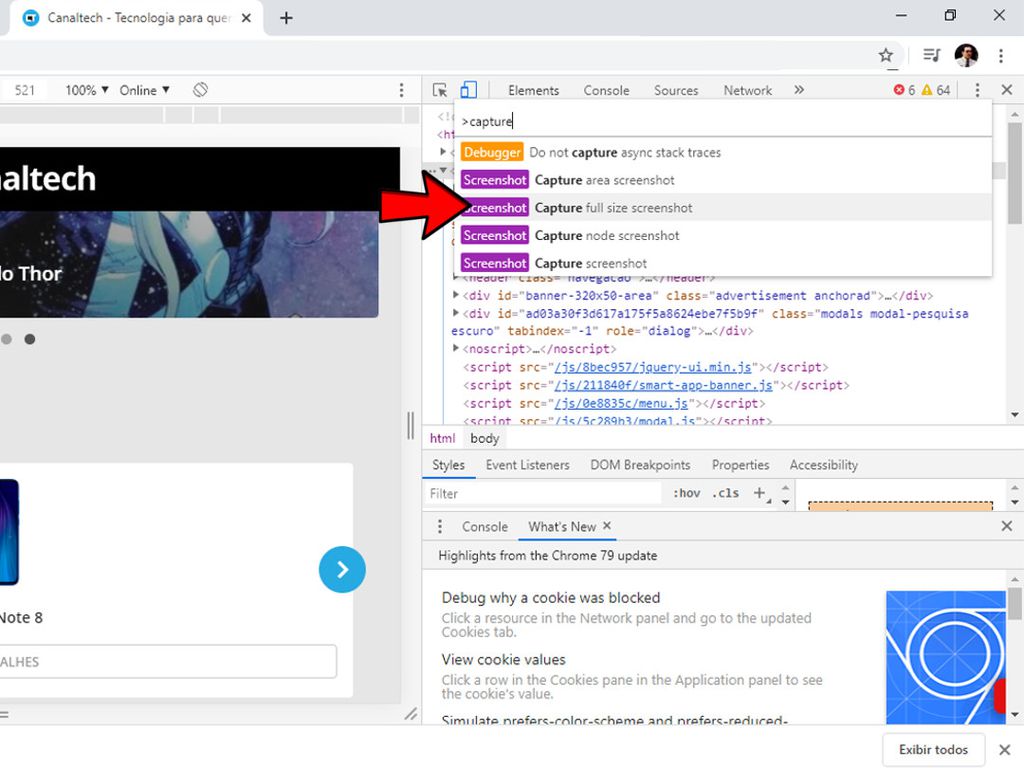Switch to drawer Console tab
The image size is (1024, 768).
(x=485, y=526)
